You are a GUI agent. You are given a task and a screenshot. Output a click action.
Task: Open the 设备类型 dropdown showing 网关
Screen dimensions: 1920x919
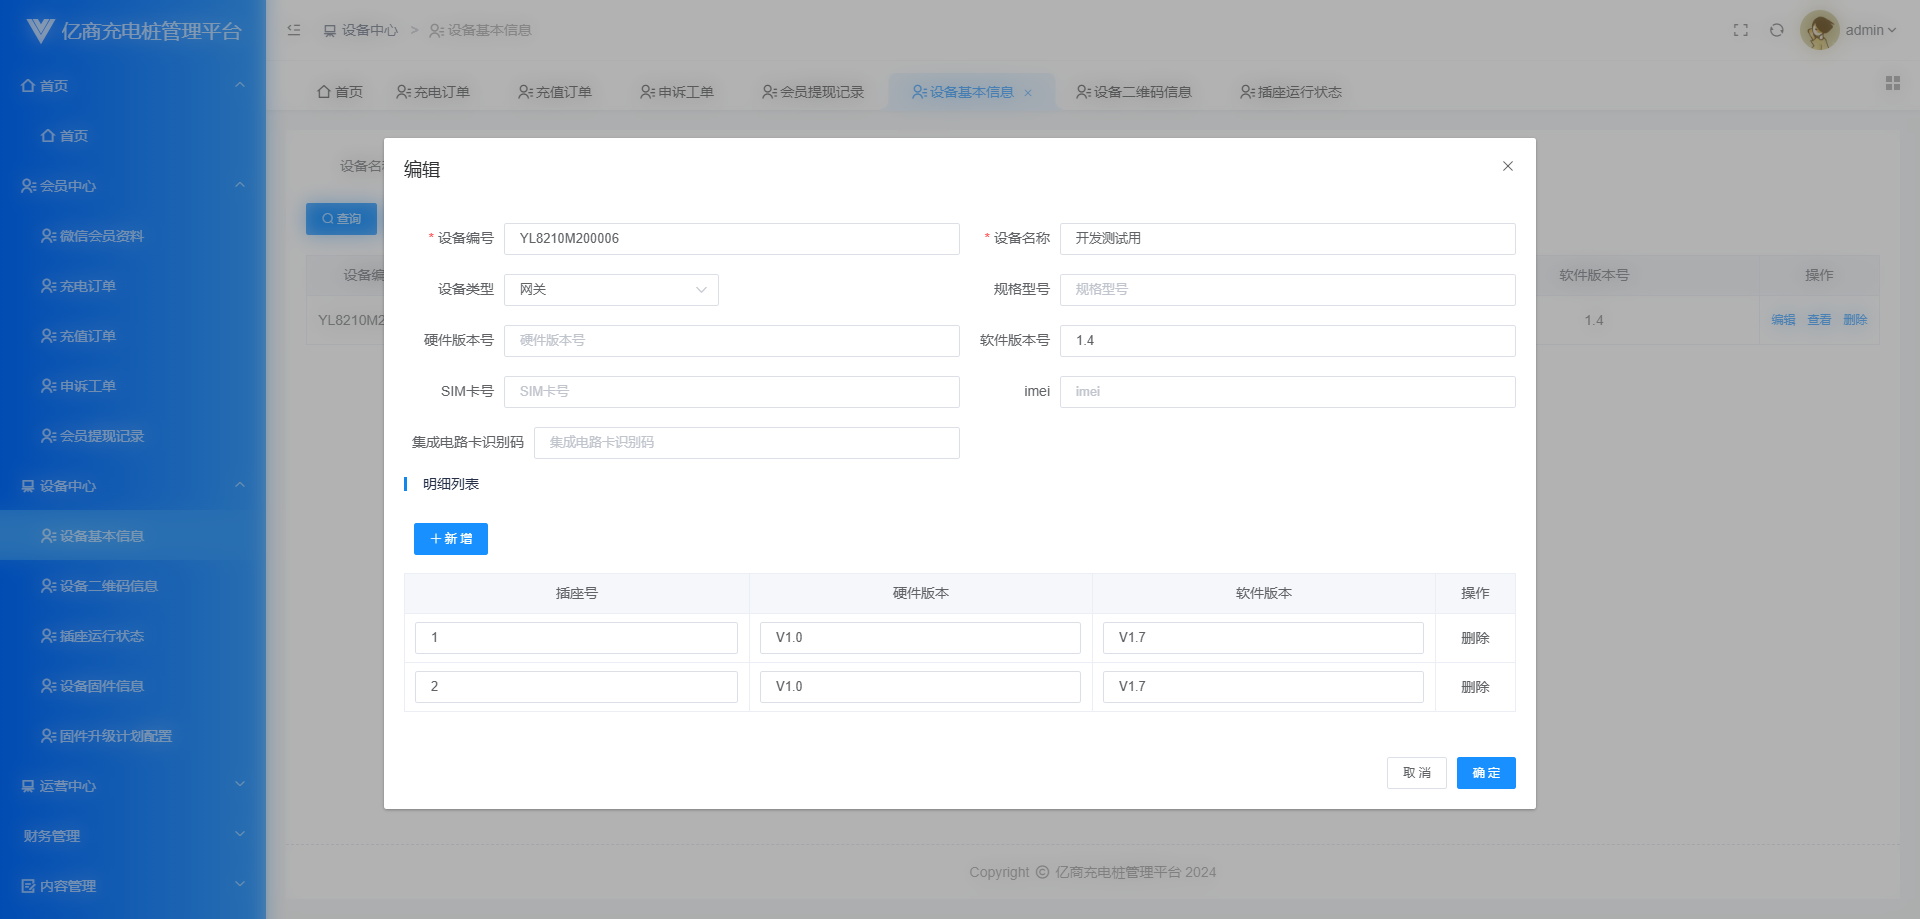pyautogui.click(x=611, y=290)
